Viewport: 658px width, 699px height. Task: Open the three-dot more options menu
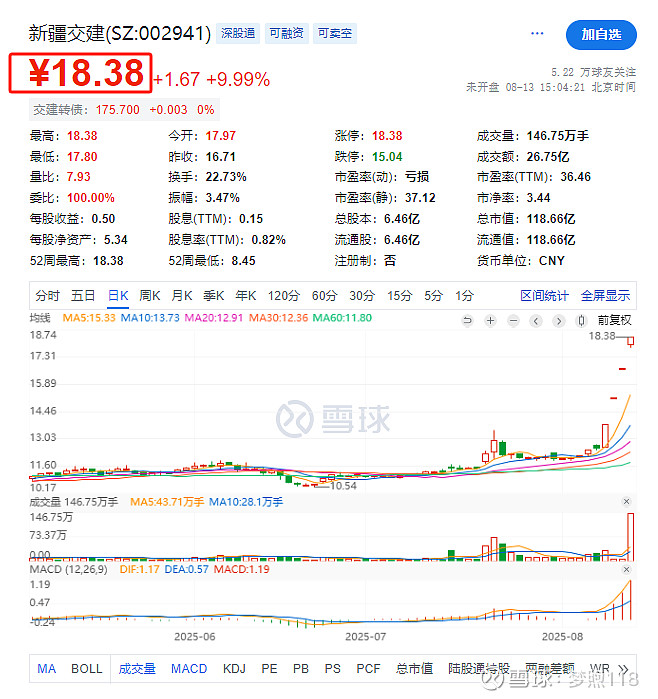(x=537, y=33)
